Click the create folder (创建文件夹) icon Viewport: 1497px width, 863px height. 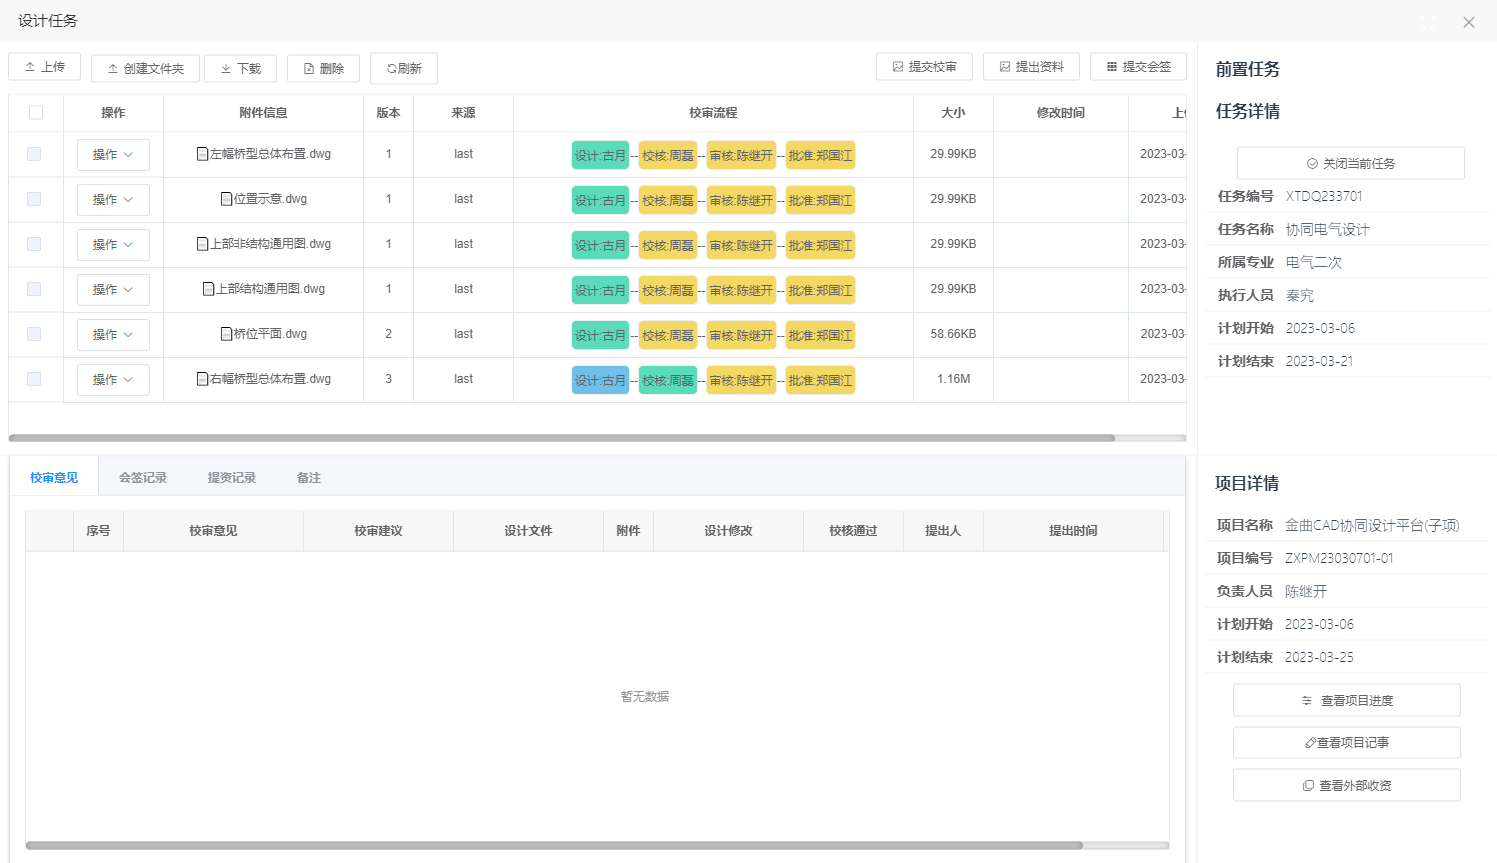pyautogui.click(x=113, y=69)
